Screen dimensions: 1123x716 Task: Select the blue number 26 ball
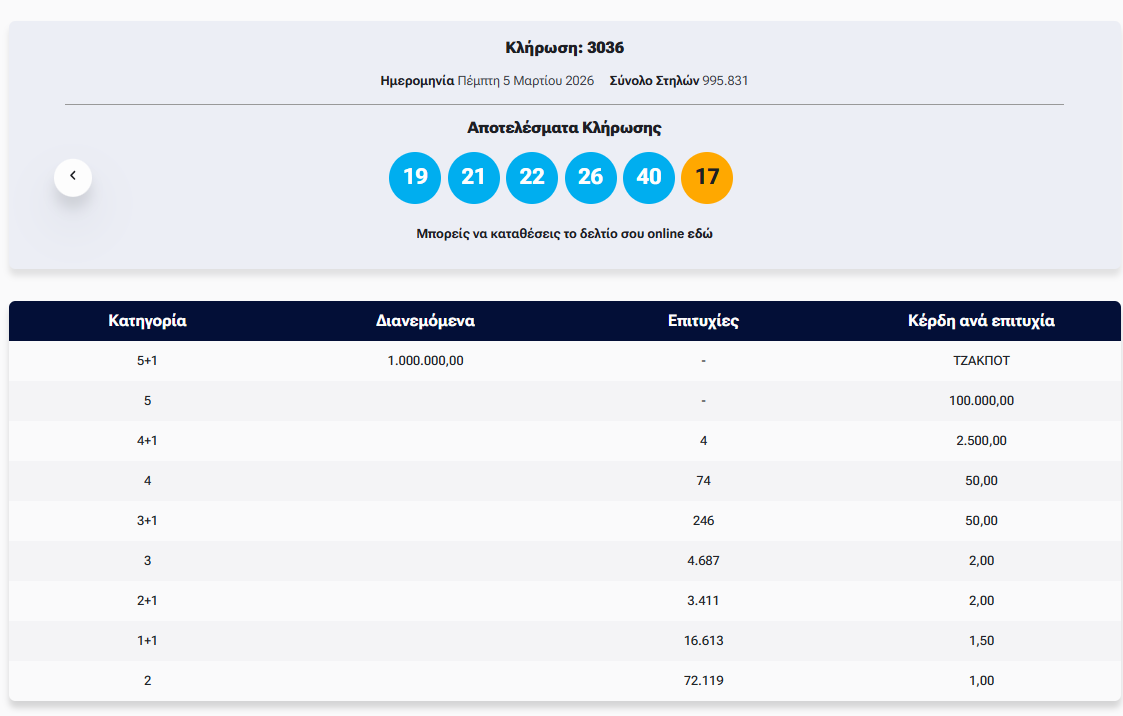590,177
